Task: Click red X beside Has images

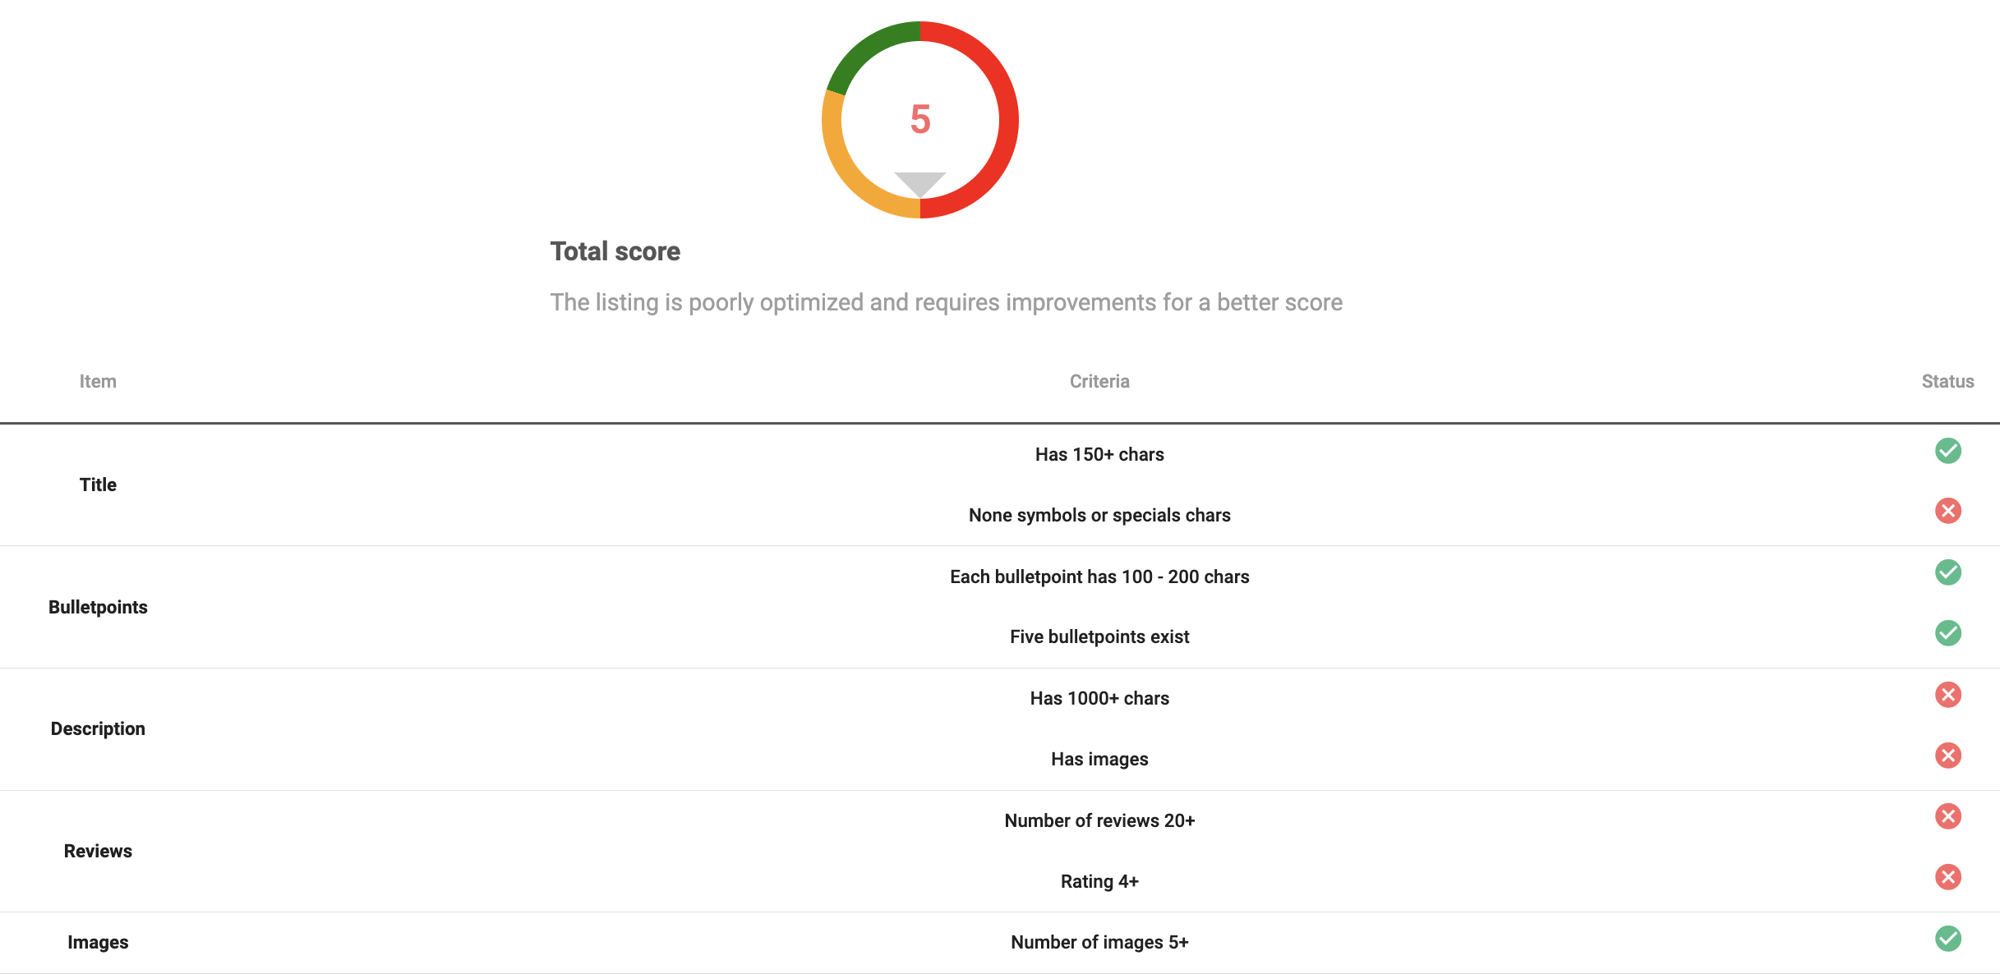Action: coord(1947,755)
